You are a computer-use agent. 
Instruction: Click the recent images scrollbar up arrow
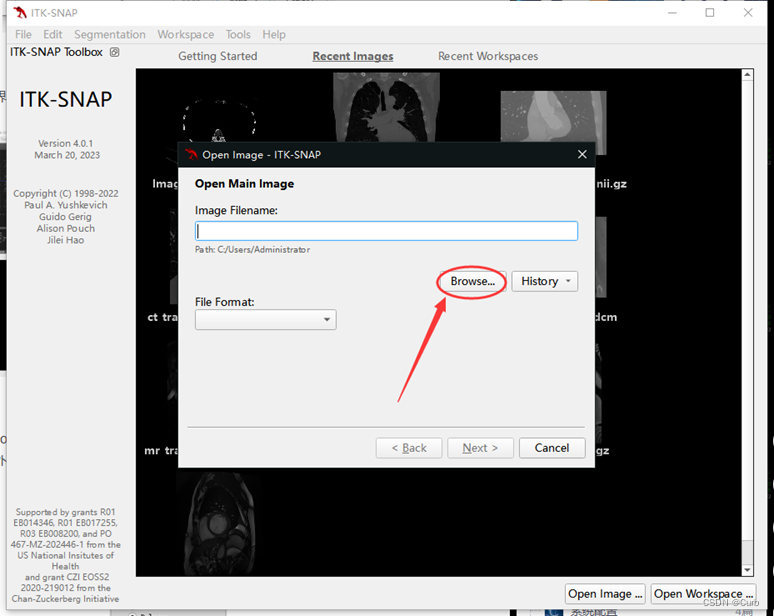click(747, 75)
